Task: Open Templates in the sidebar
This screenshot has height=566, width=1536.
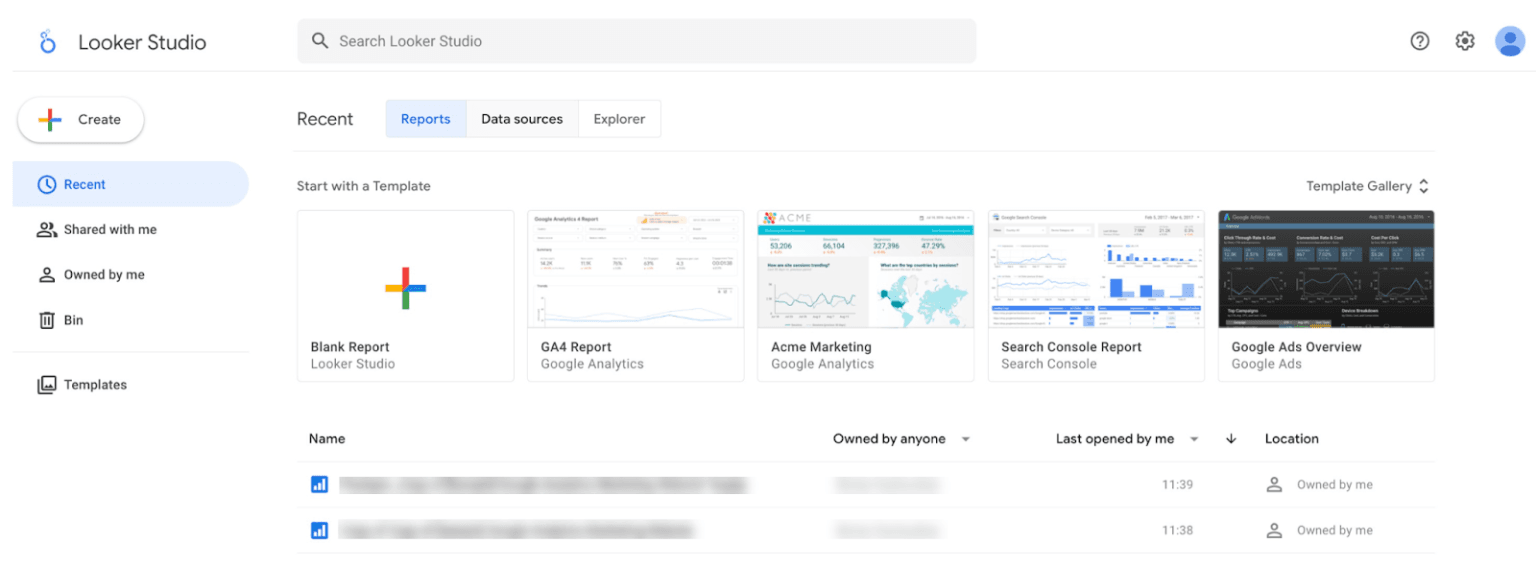Action: pyautogui.click(x=95, y=384)
